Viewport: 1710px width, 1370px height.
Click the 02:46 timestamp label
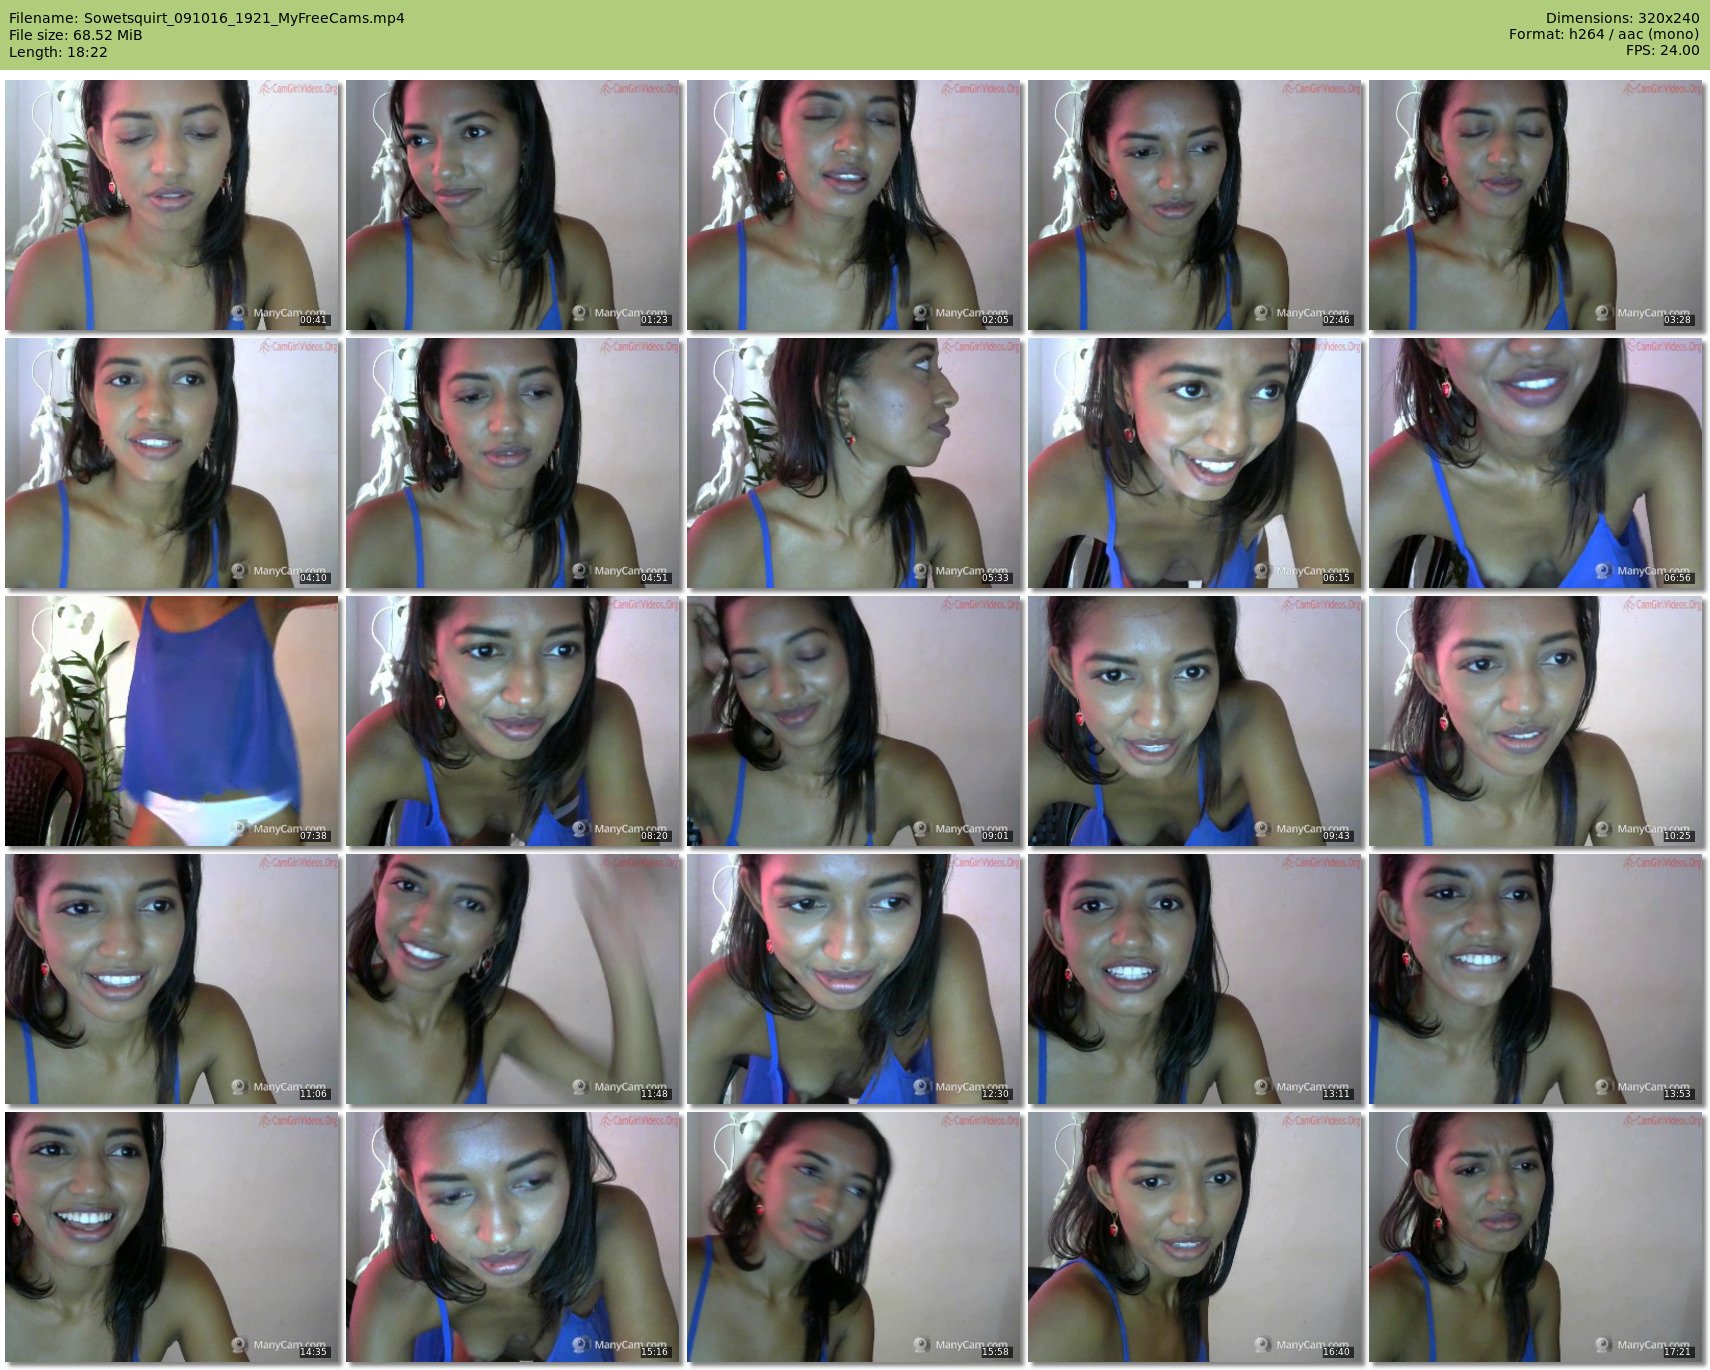(1336, 320)
